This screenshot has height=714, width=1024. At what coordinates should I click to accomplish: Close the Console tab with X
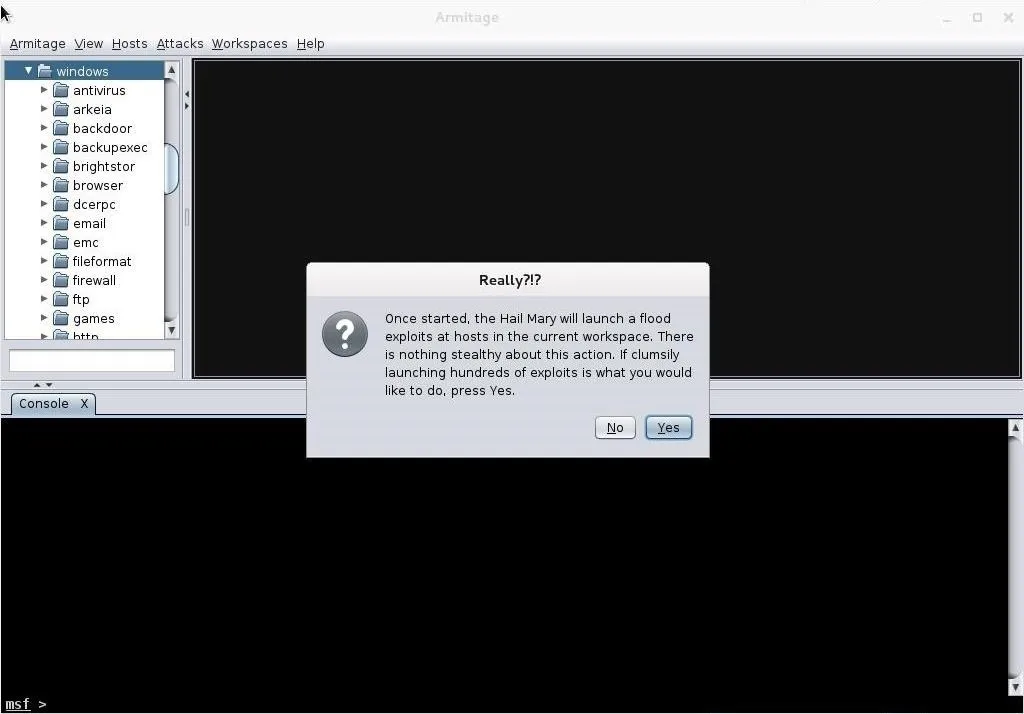(x=84, y=404)
